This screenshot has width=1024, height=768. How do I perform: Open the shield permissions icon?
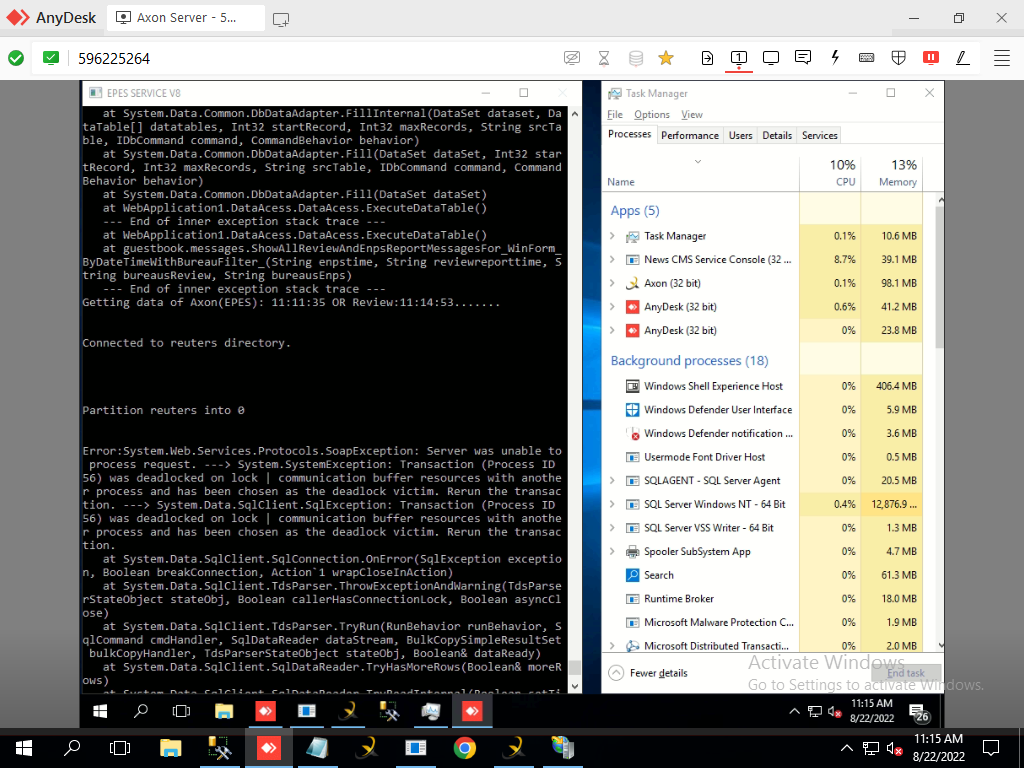pyautogui.click(x=898, y=58)
